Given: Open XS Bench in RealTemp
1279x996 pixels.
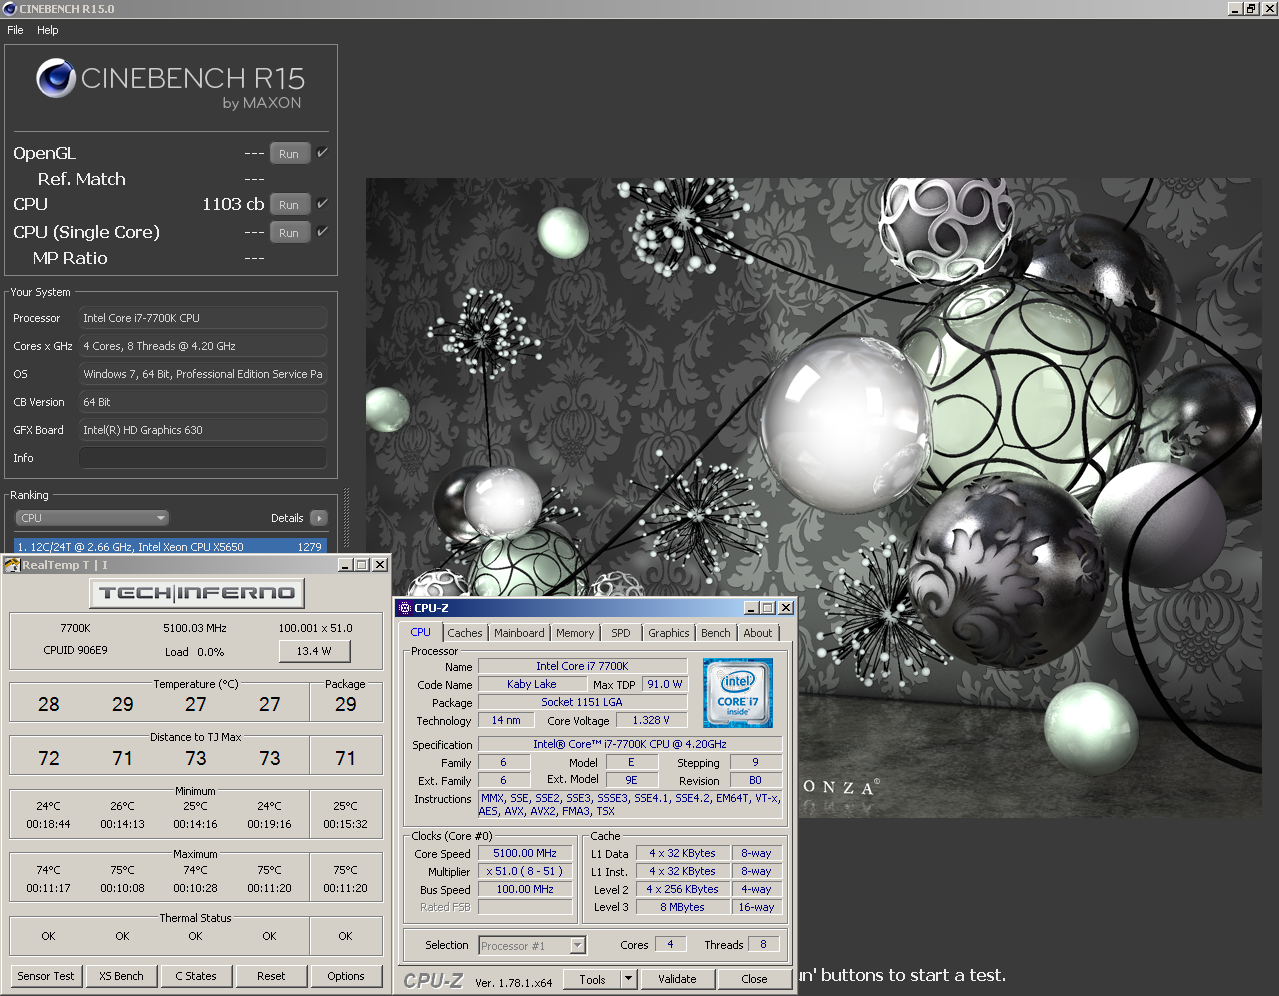Looking at the screenshot, I should tap(121, 976).
